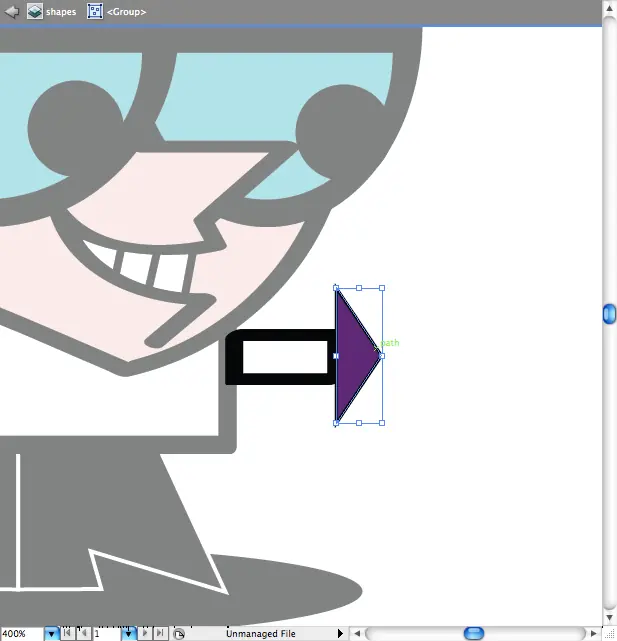This screenshot has height=641, width=617.
Task: Open the artboard number dropdown
Action: point(128,634)
